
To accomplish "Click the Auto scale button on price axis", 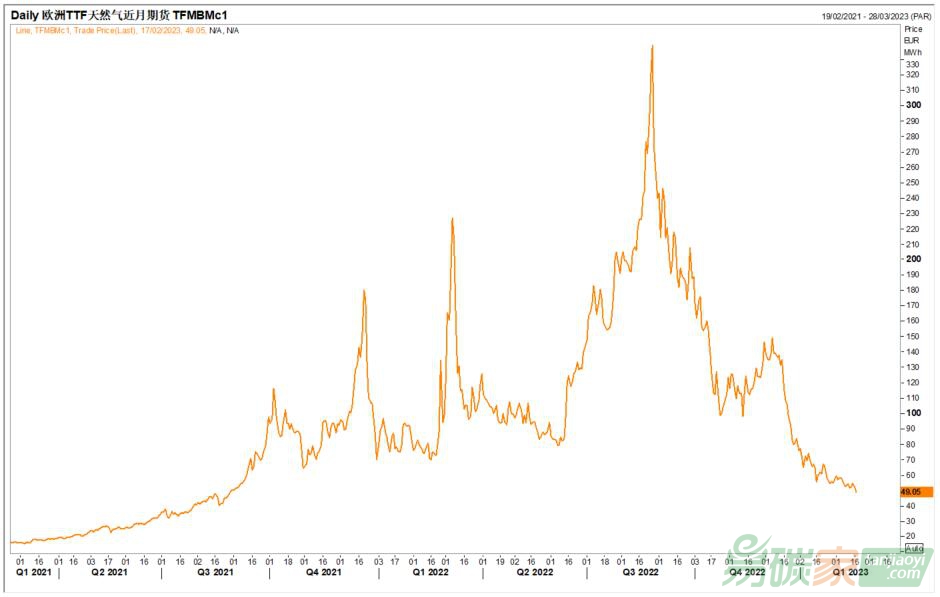I will 913,548.
